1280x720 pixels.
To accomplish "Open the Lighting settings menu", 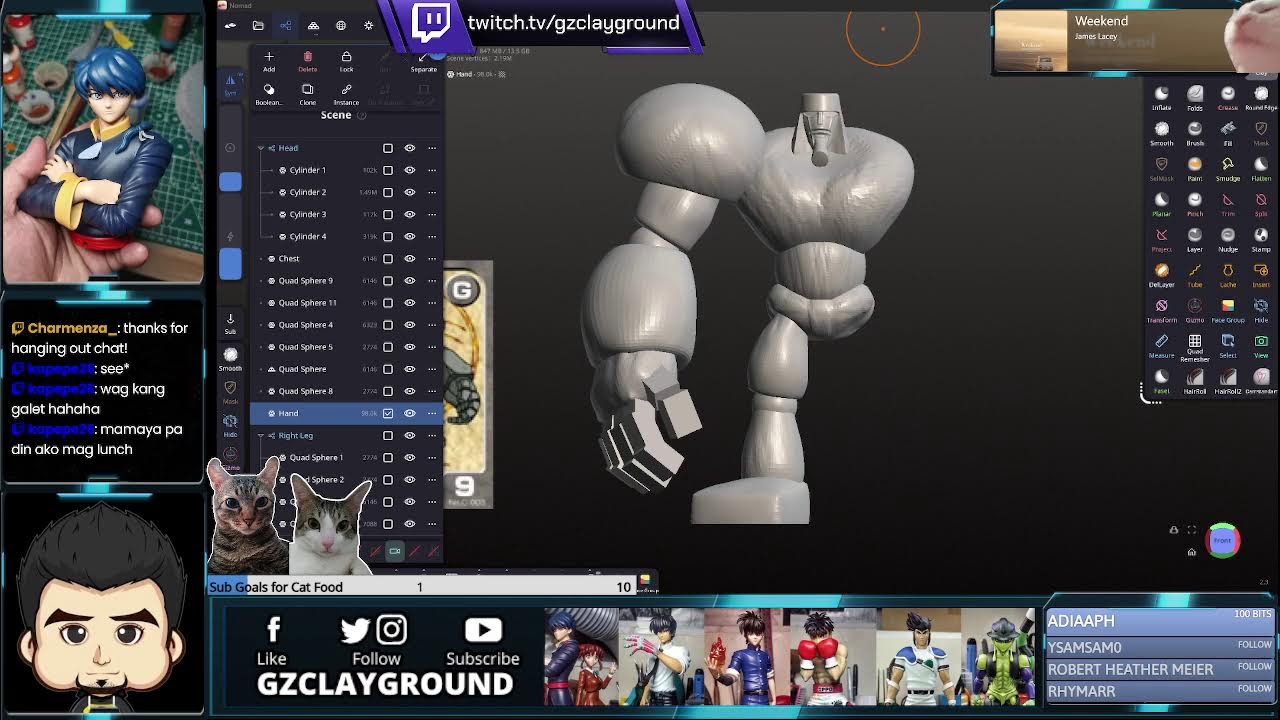I will 368,25.
